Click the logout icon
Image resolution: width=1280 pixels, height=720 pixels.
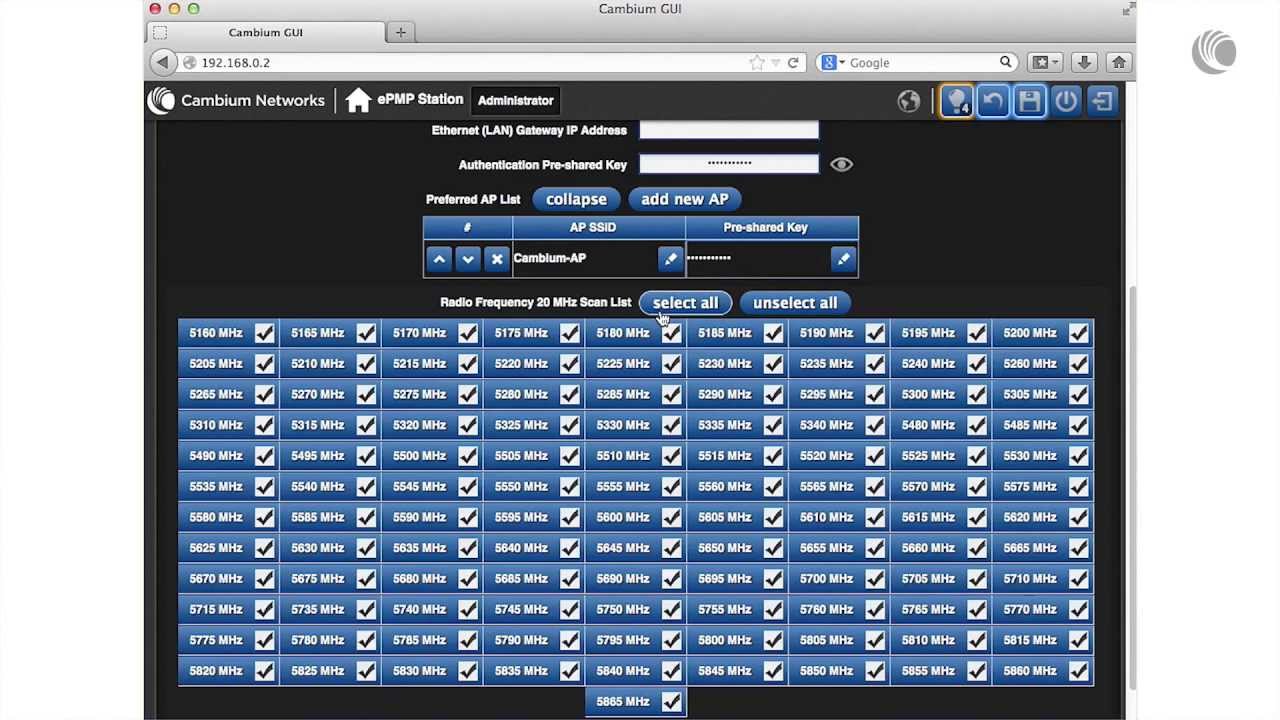pos(1101,101)
